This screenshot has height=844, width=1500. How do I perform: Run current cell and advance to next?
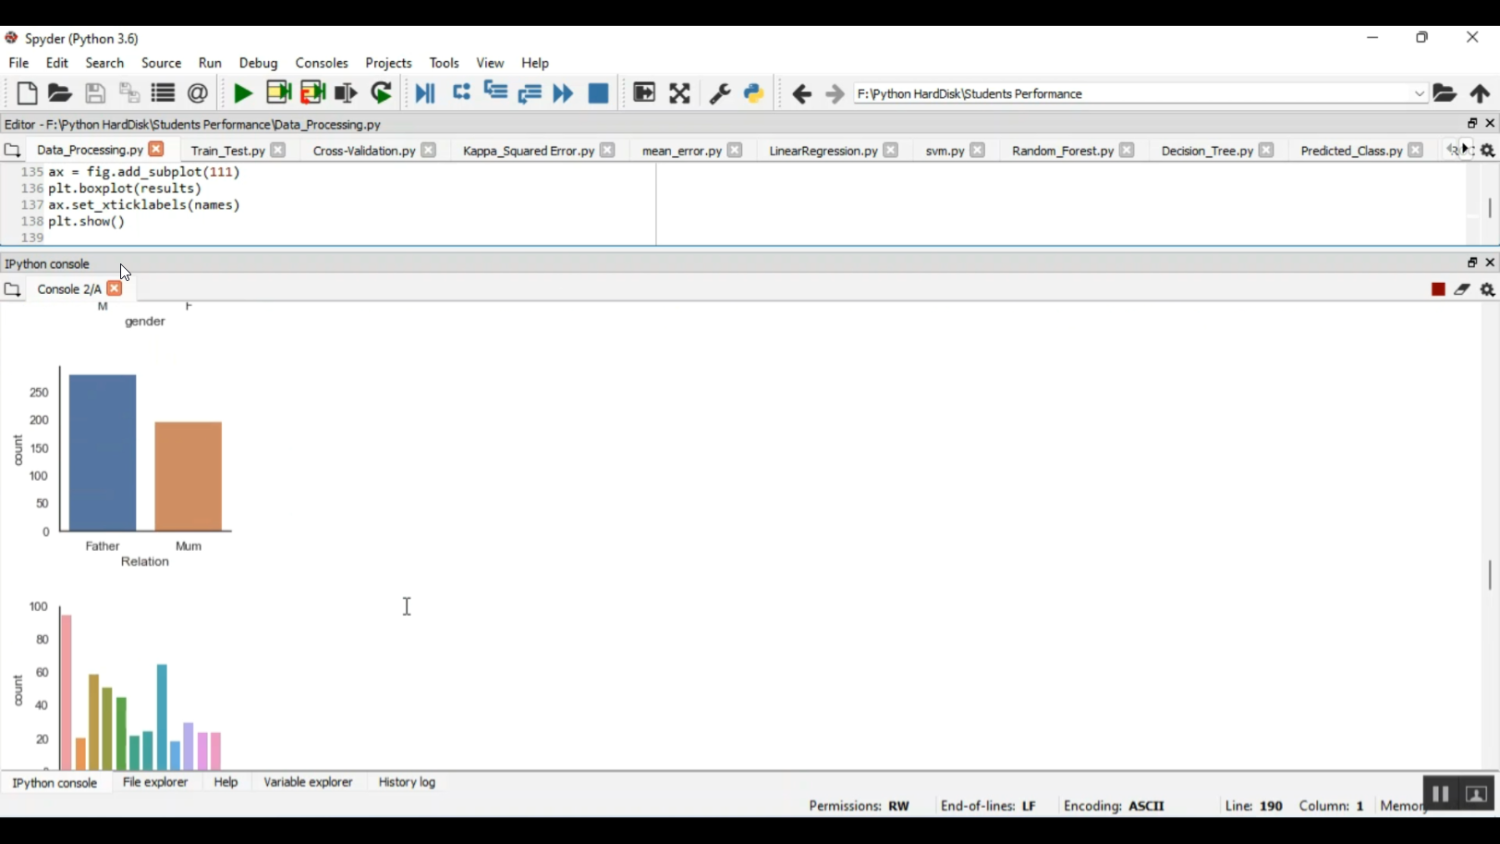click(x=313, y=93)
